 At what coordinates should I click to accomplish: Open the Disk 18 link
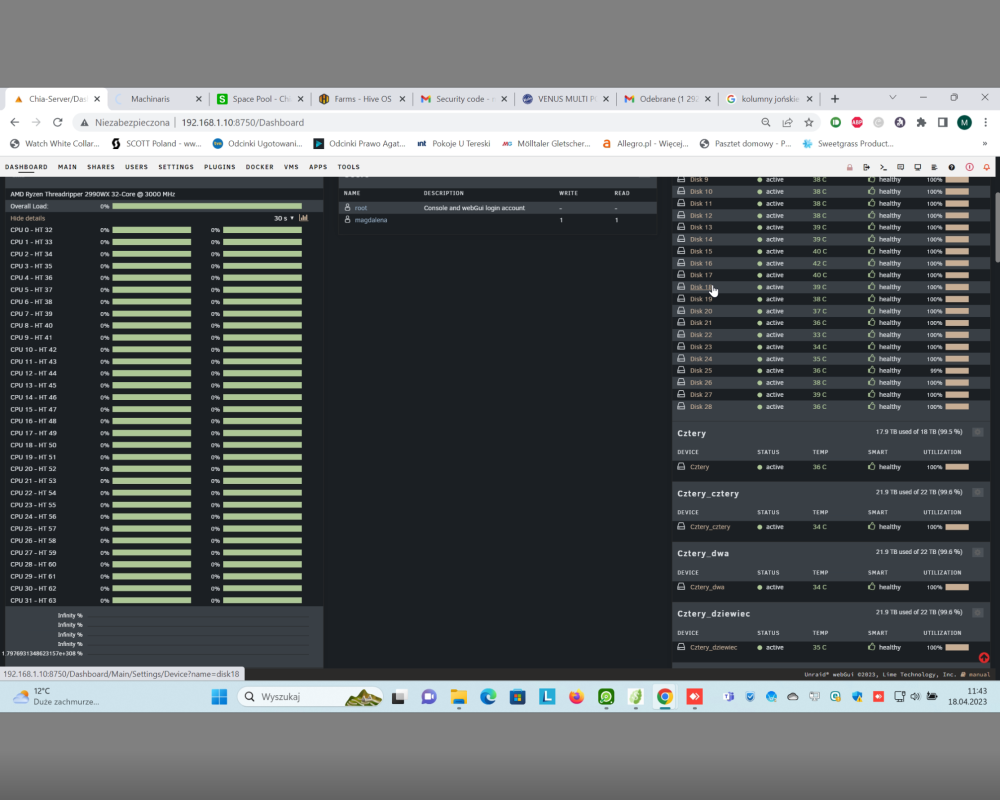(701, 287)
